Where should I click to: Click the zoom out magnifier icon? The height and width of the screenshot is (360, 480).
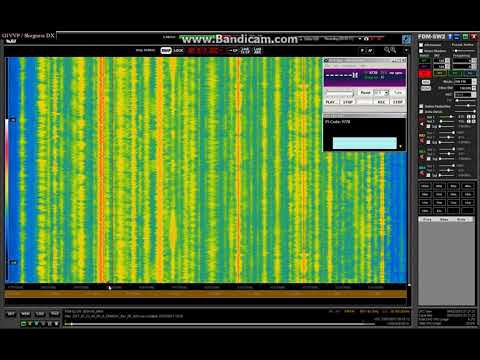click(387, 50)
